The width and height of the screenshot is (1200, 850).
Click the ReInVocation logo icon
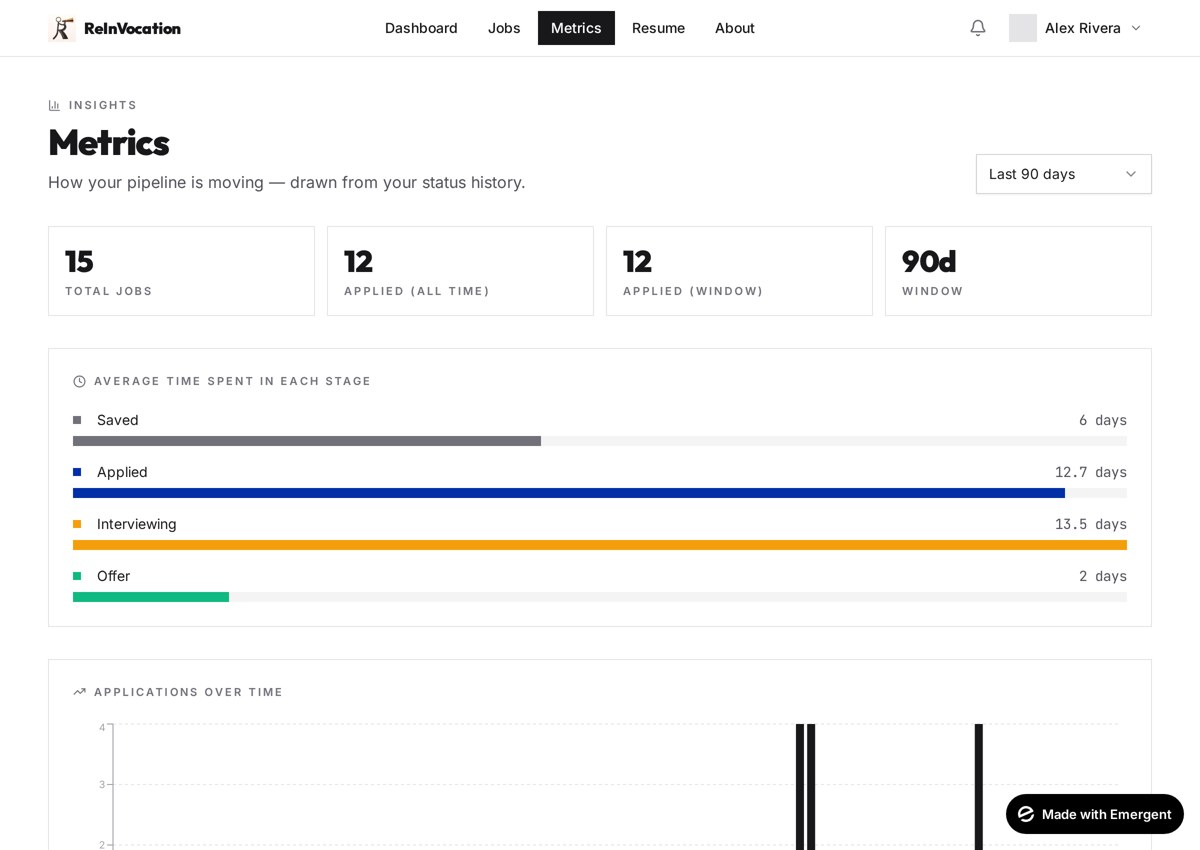click(62, 28)
